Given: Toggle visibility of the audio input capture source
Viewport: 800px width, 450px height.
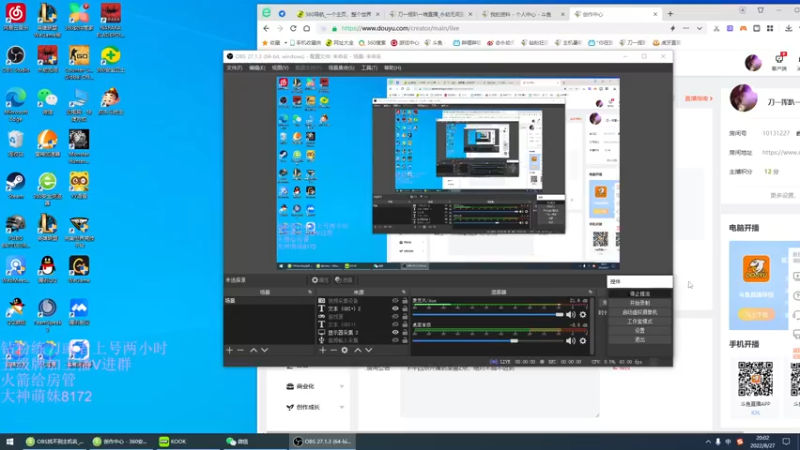Looking at the screenshot, I should tap(395, 340).
